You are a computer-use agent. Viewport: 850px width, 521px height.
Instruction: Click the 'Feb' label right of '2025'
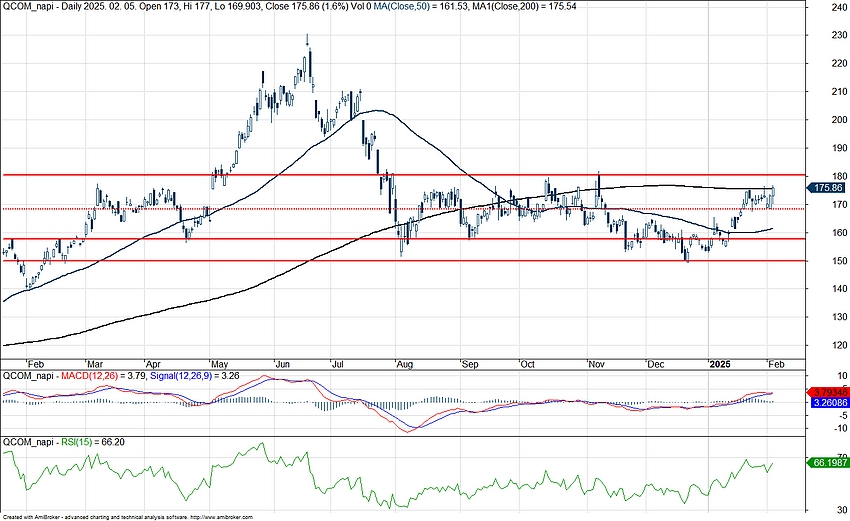click(776, 364)
